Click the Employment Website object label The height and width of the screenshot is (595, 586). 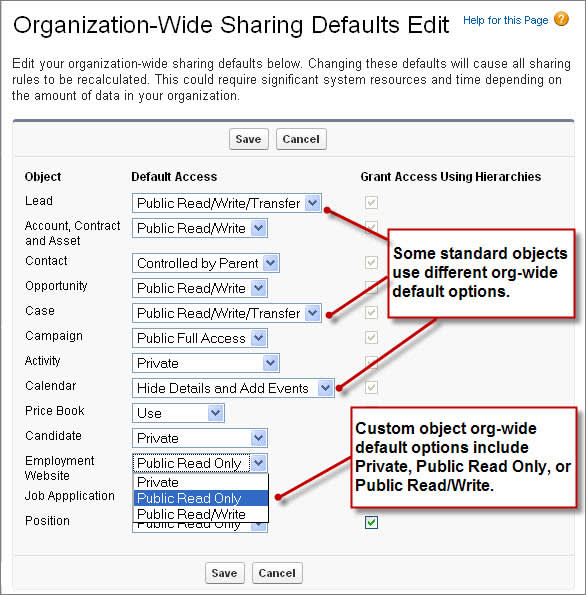(60, 468)
